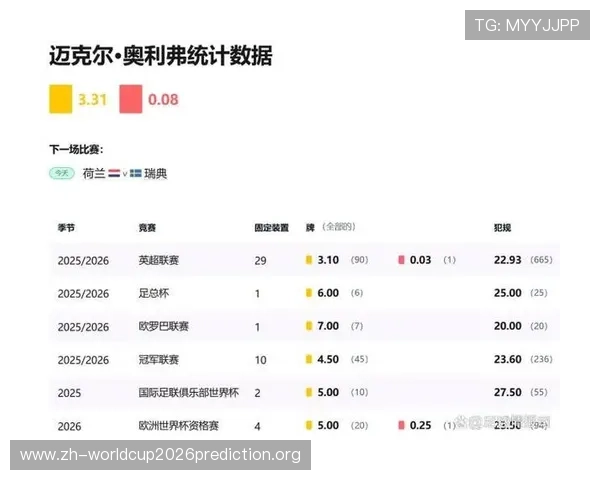The width and height of the screenshot is (600, 480).
Task: Click the 足总杯 competition name
Action: pyautogui.click(x=153, y=293)
